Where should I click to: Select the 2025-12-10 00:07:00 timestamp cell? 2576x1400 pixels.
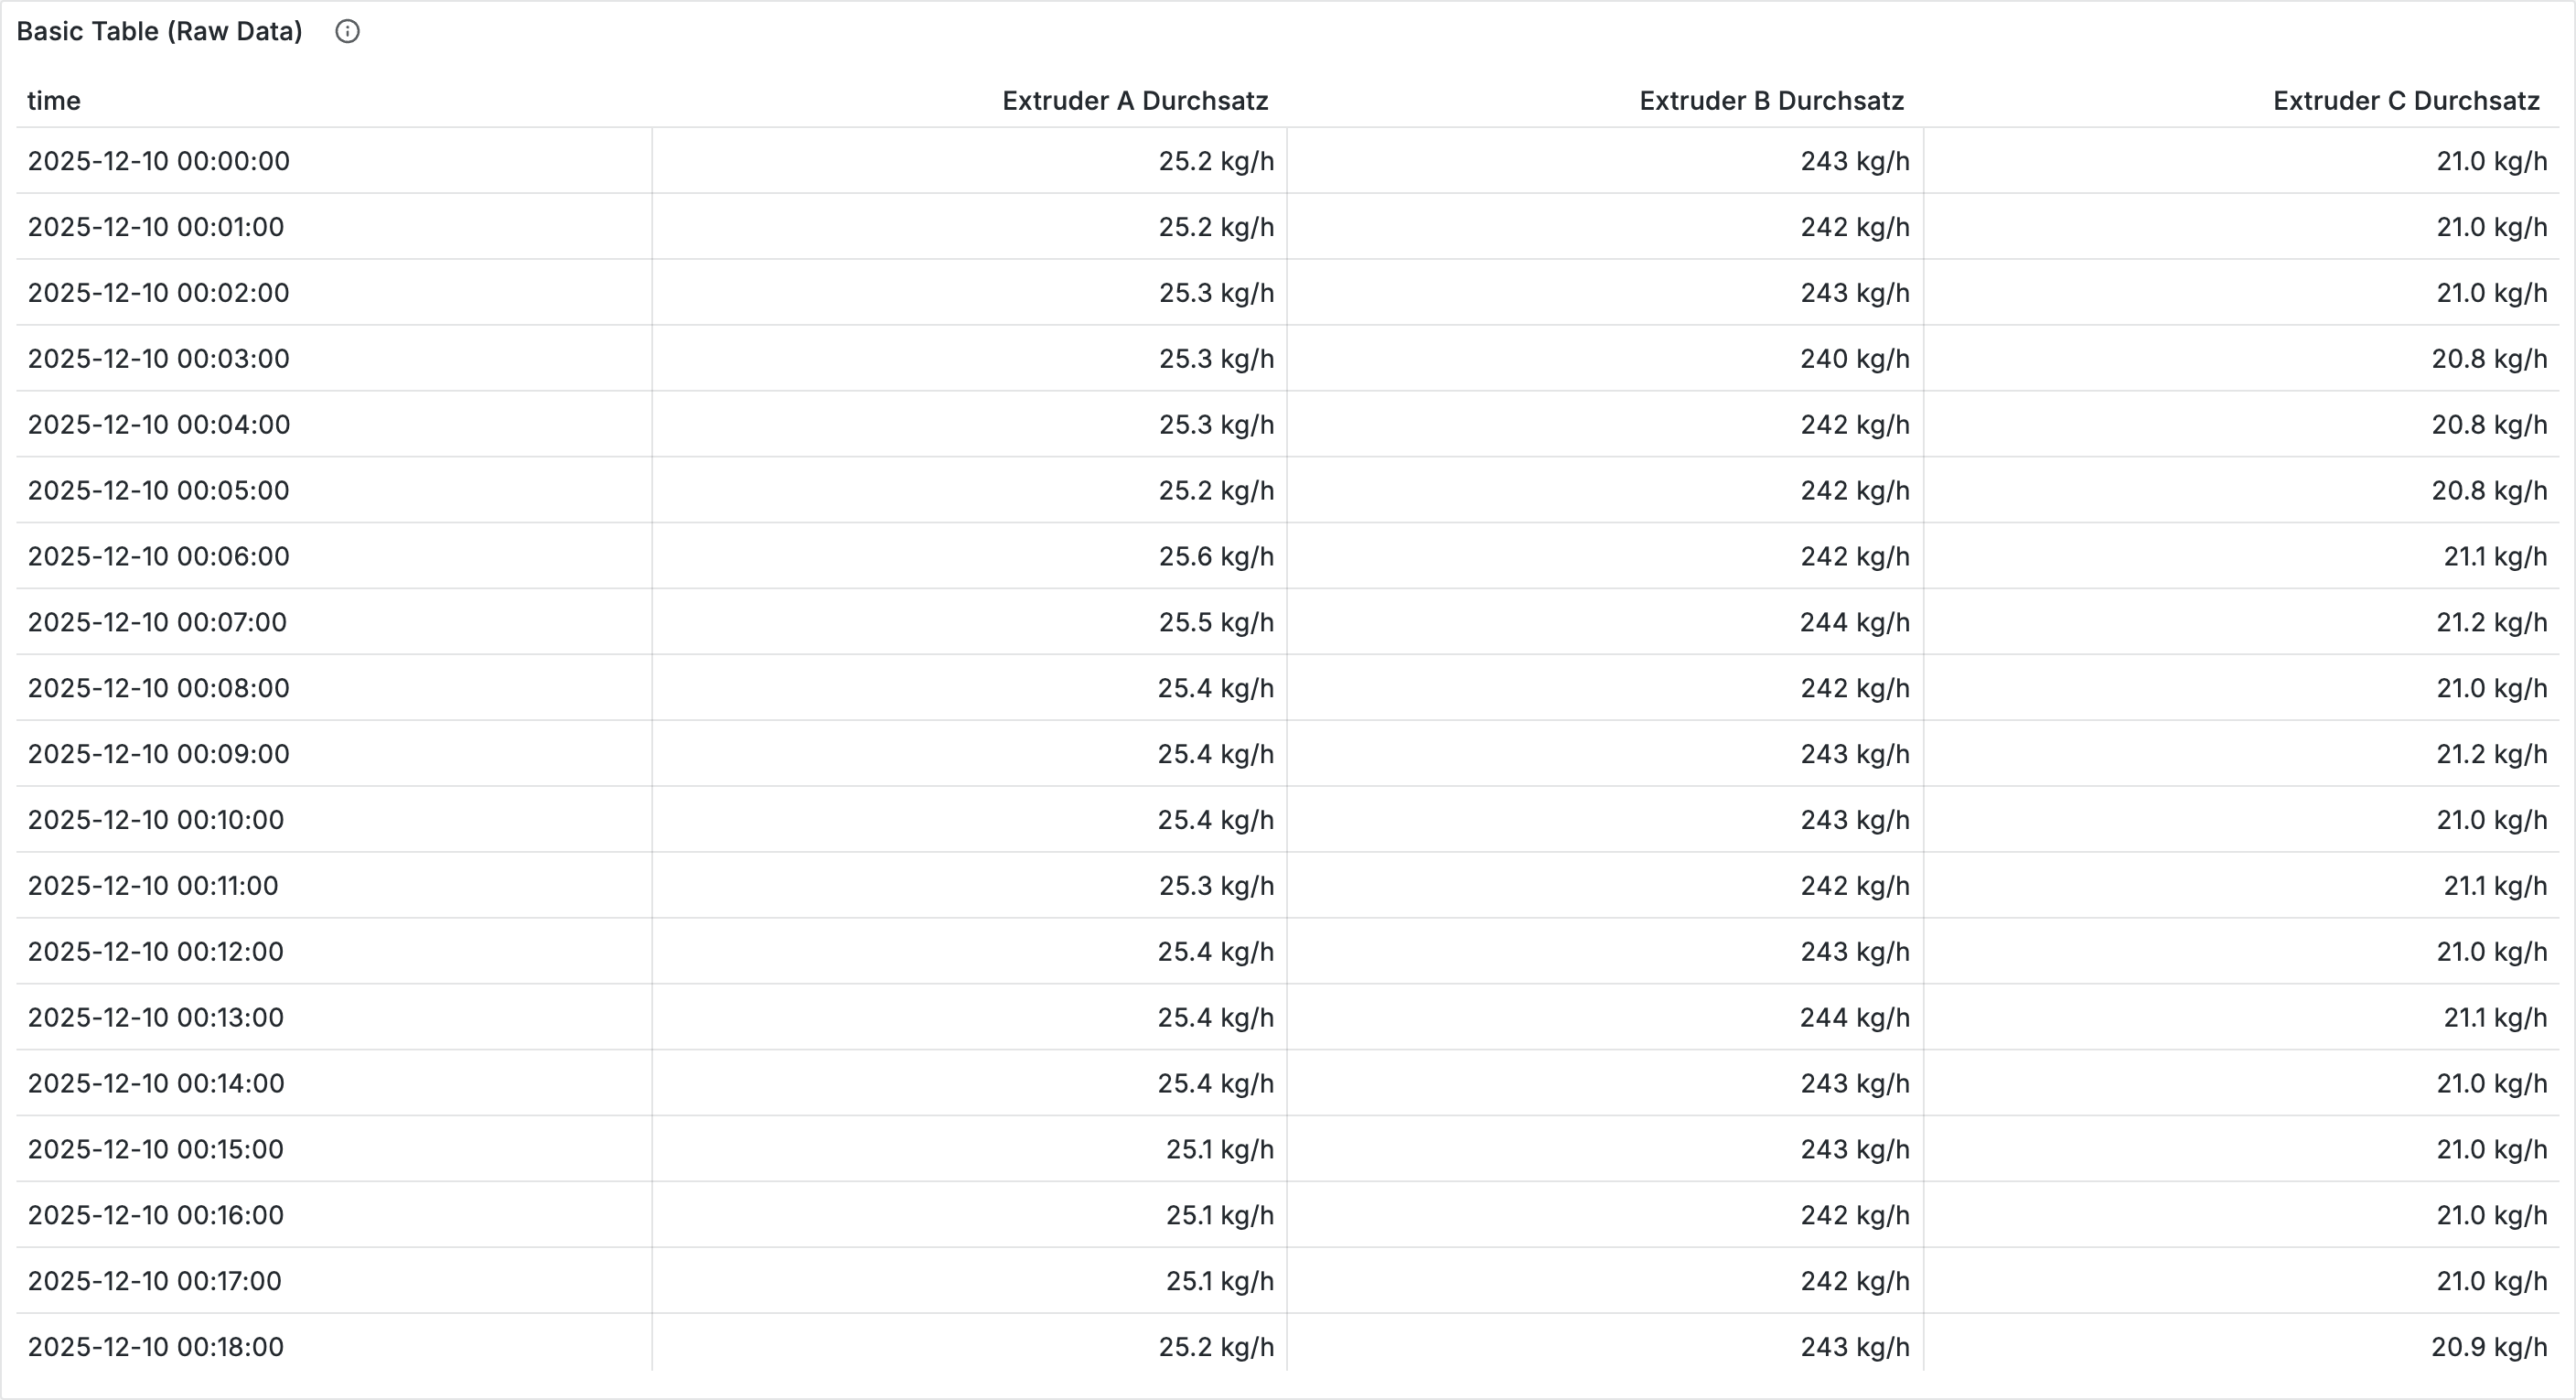[157, 622]
